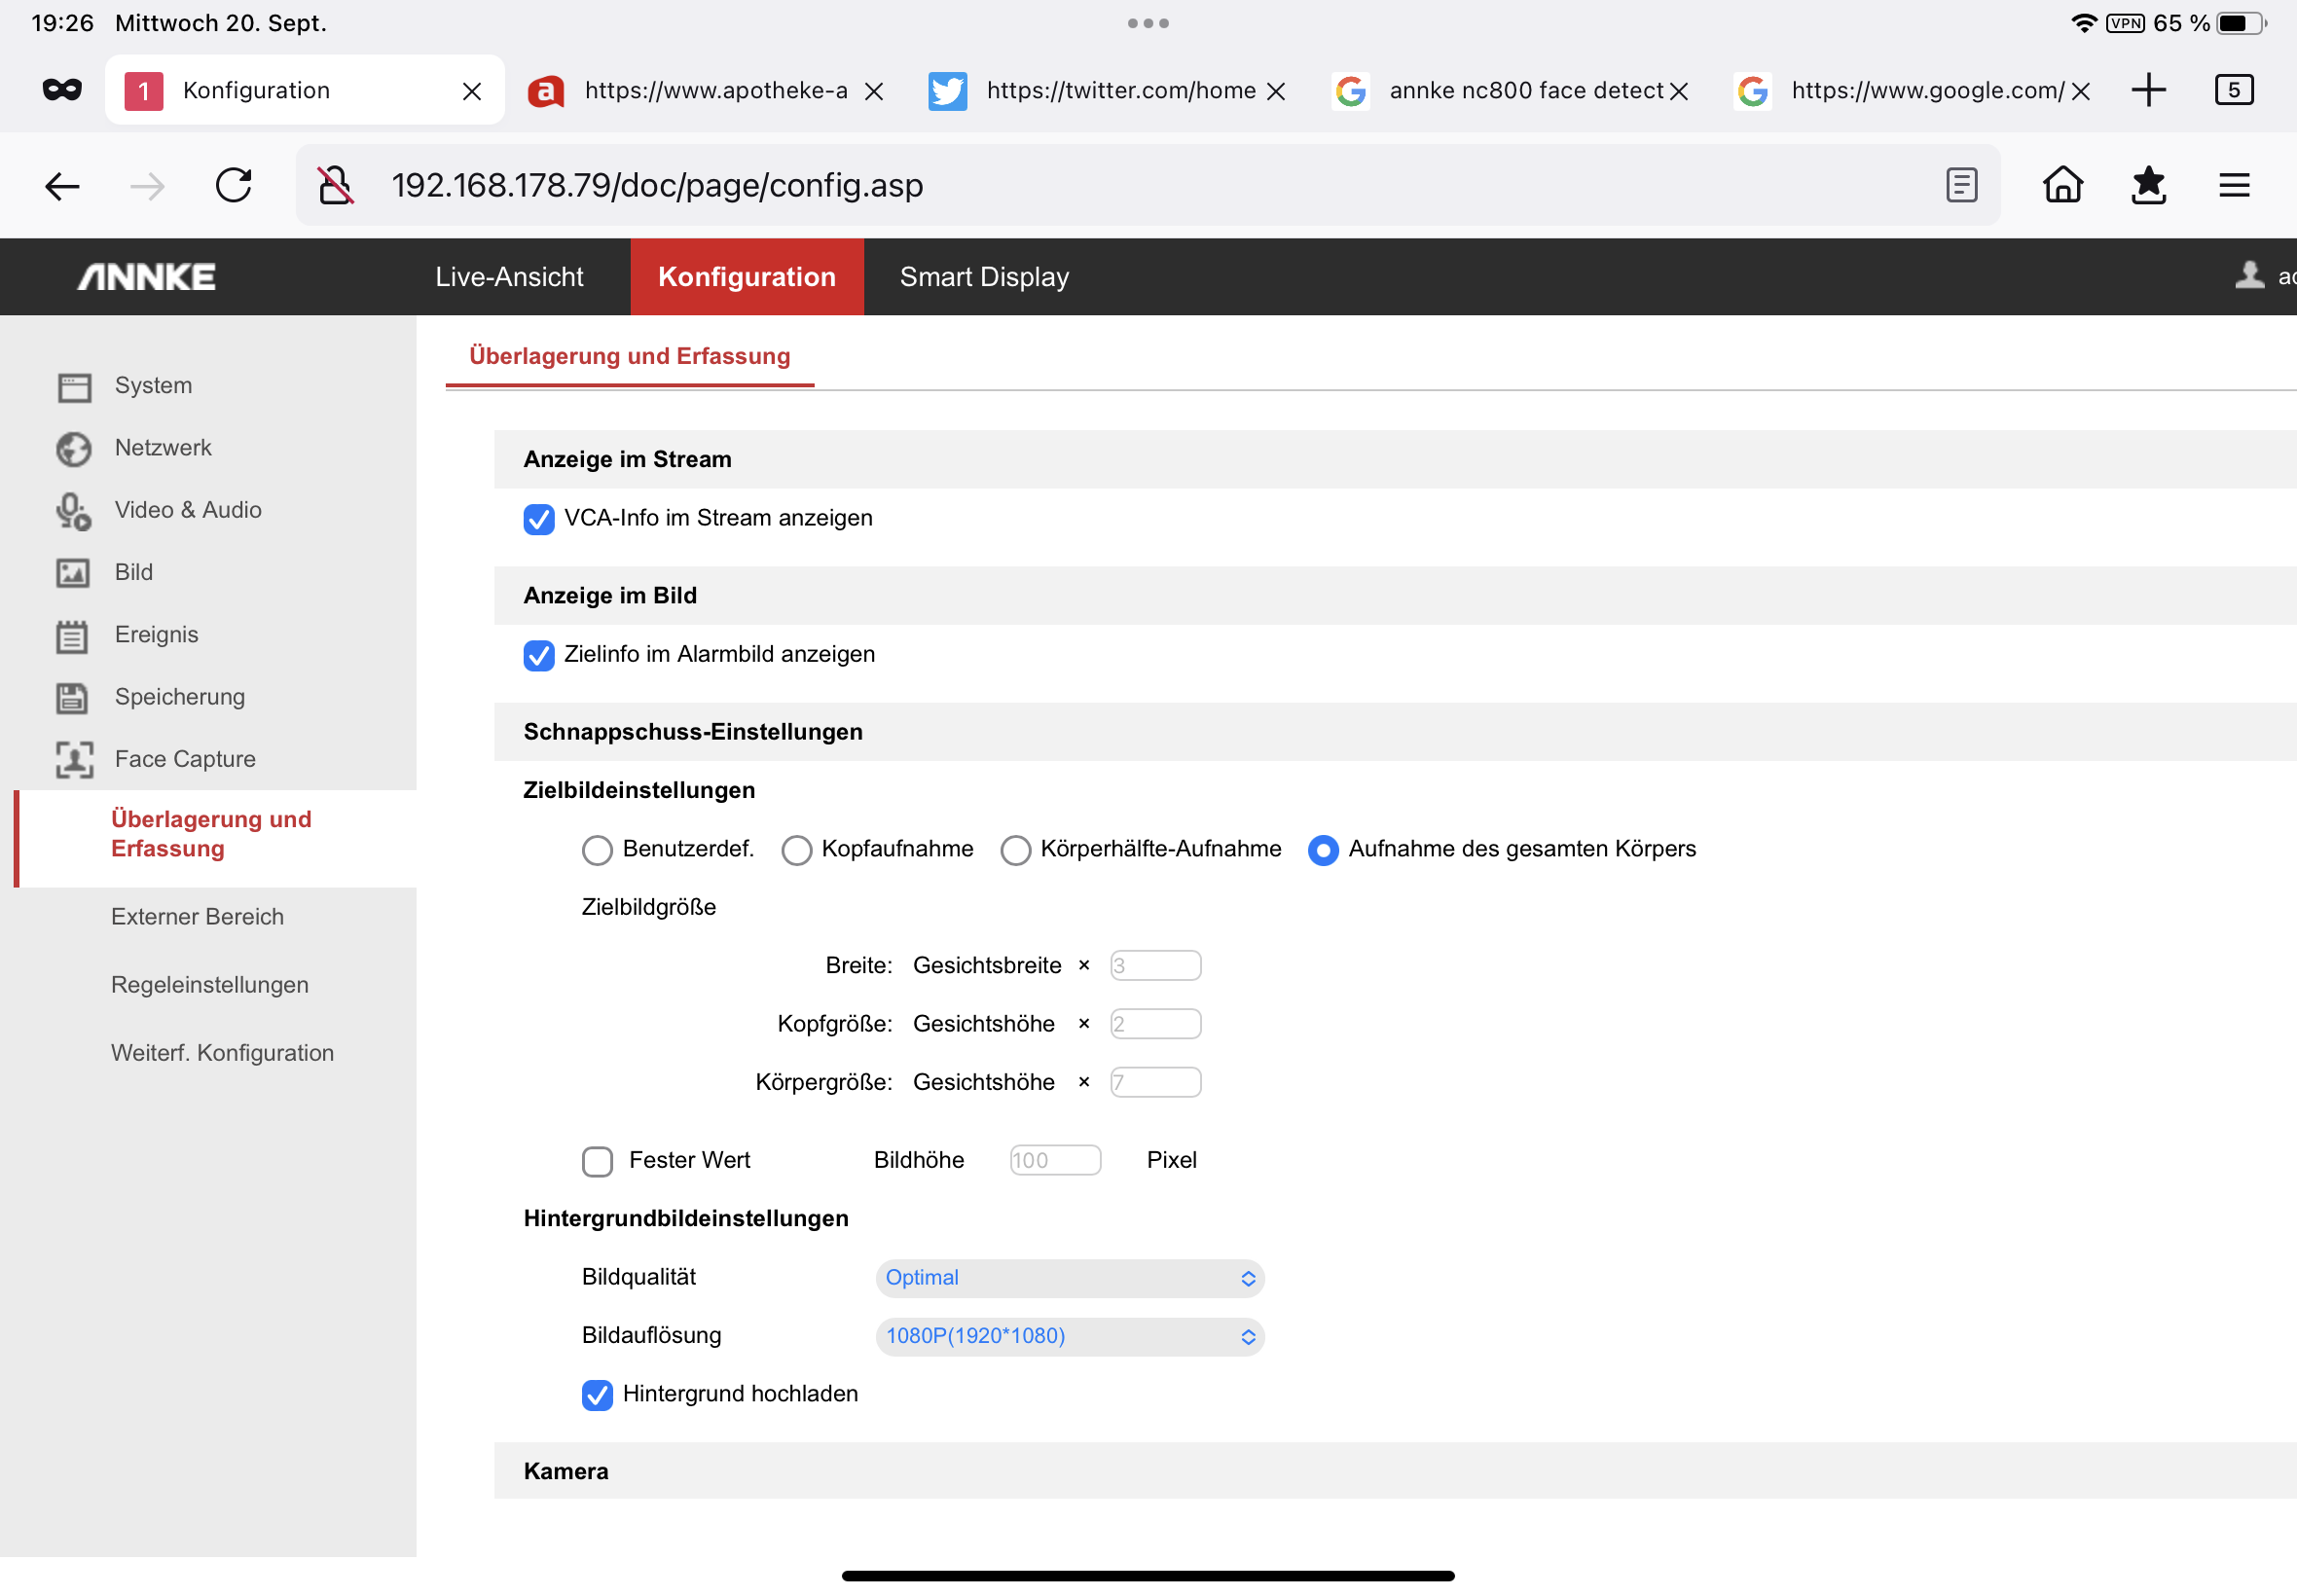This screenshot has width=2297, height=1596.
Task: Click the browser address bar URL
Action: (x=657, y=185)
